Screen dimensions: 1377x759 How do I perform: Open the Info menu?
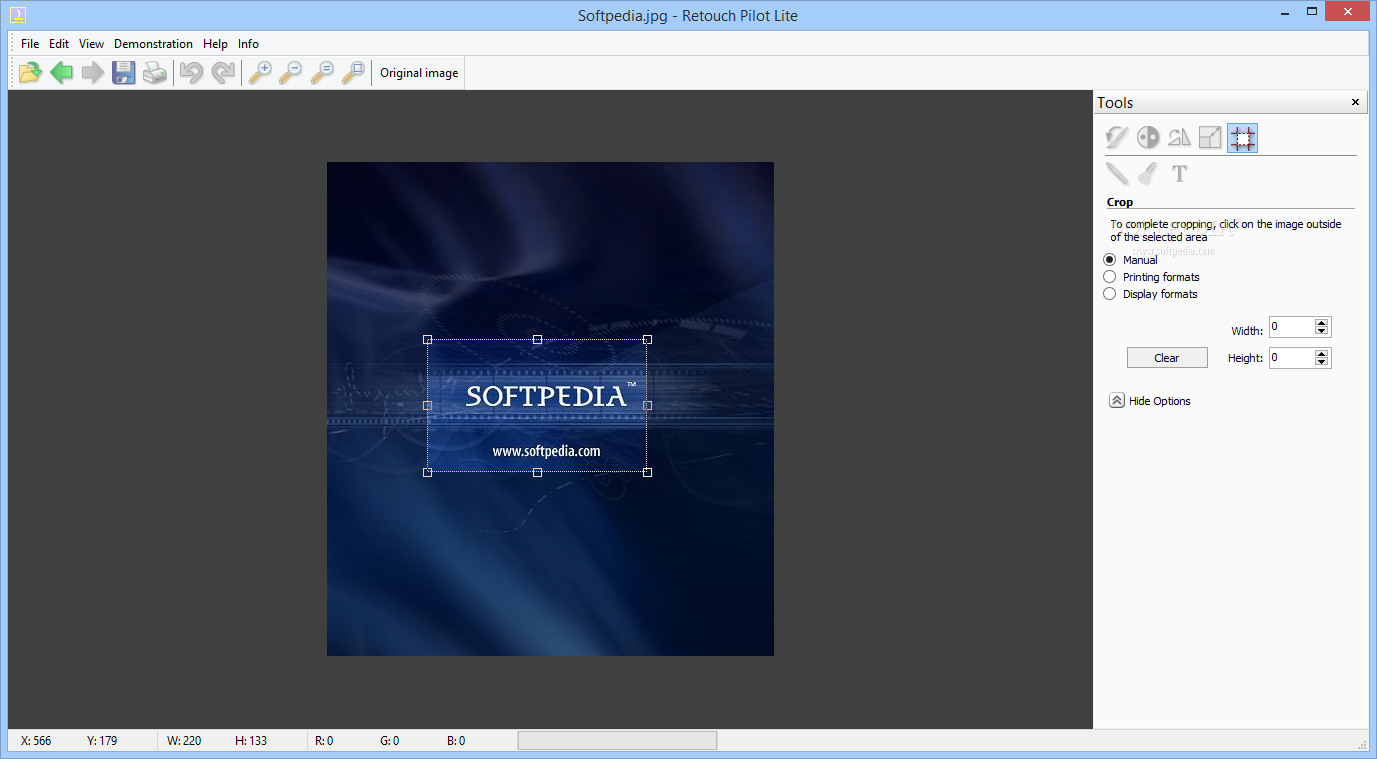[x=248, y=44]
